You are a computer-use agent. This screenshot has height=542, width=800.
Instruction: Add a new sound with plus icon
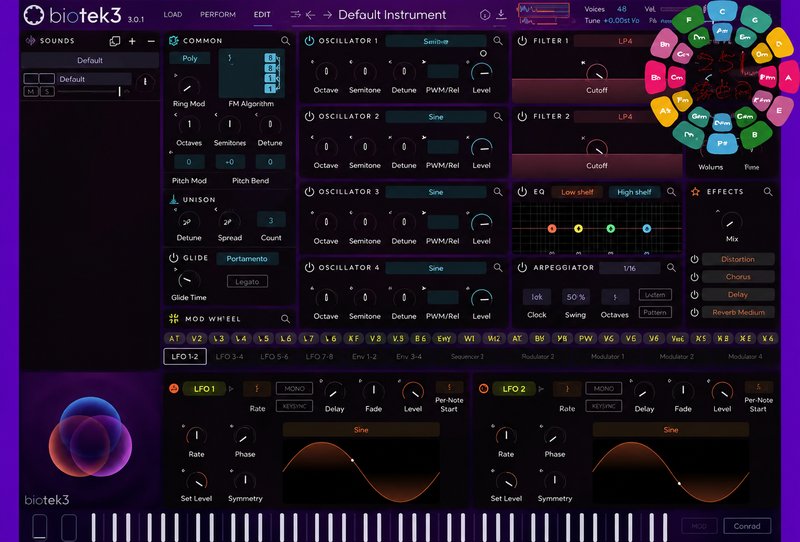point(132,41)
